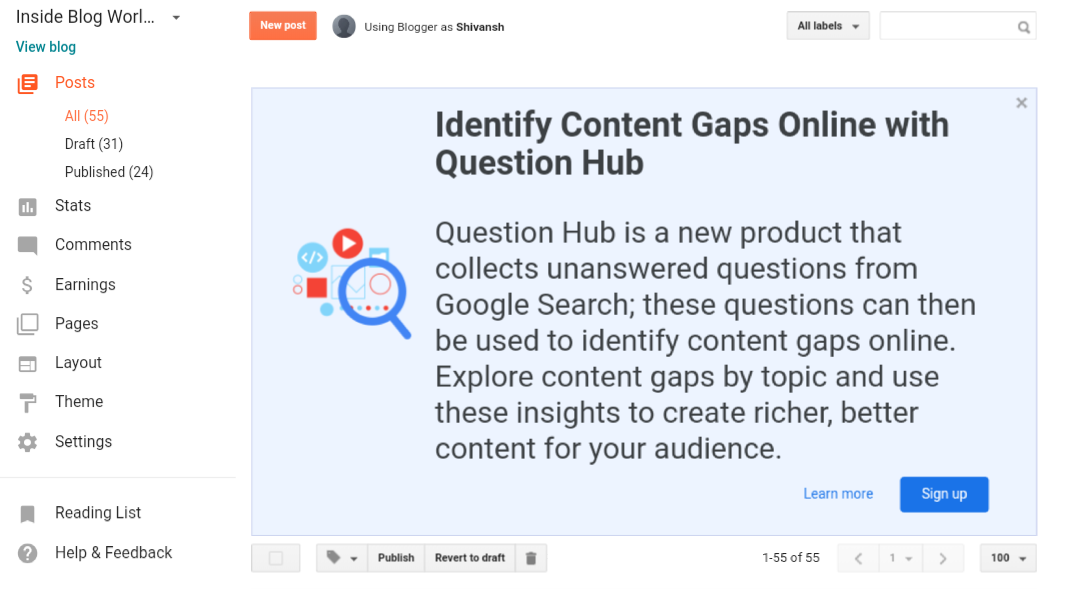
Task: Open the Posts section icon
Action: 28,83
